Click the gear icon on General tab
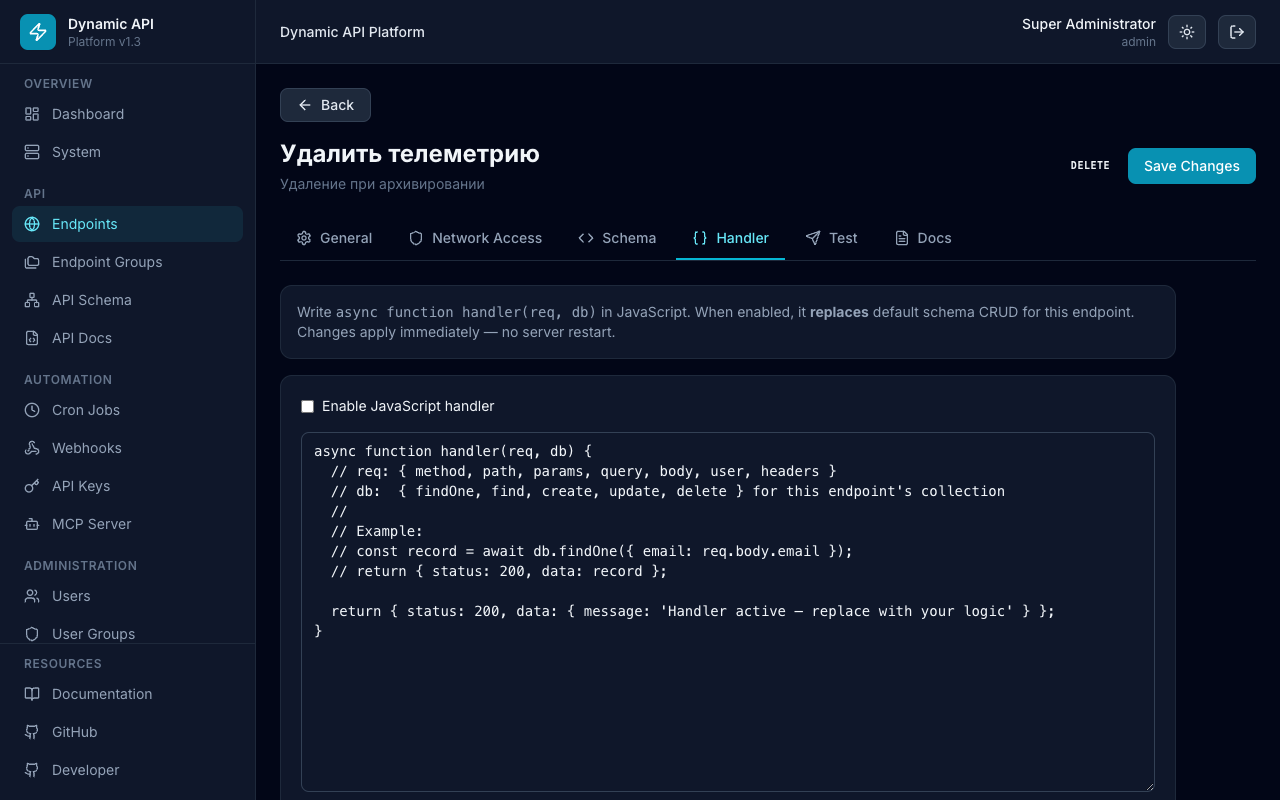Viewport: 1280px width, 800px height. tap(304, 238)
